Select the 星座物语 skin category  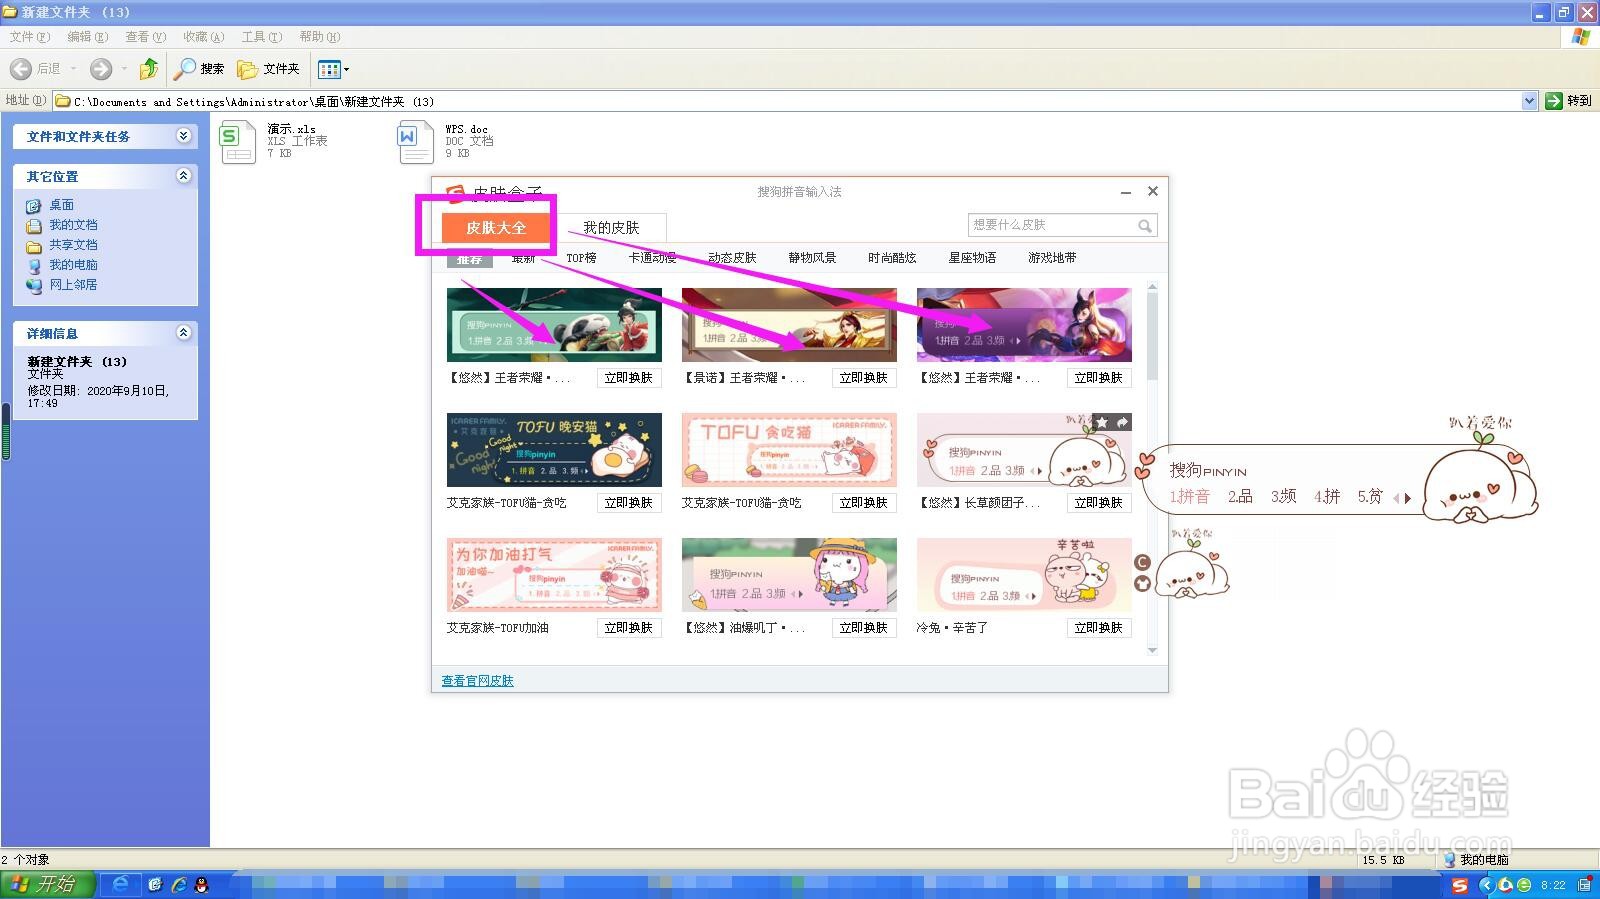click(x=972, y=258)
